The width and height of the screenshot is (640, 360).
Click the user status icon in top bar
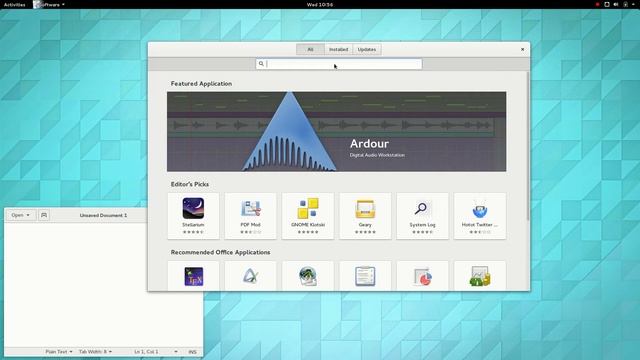coord(625,4)
